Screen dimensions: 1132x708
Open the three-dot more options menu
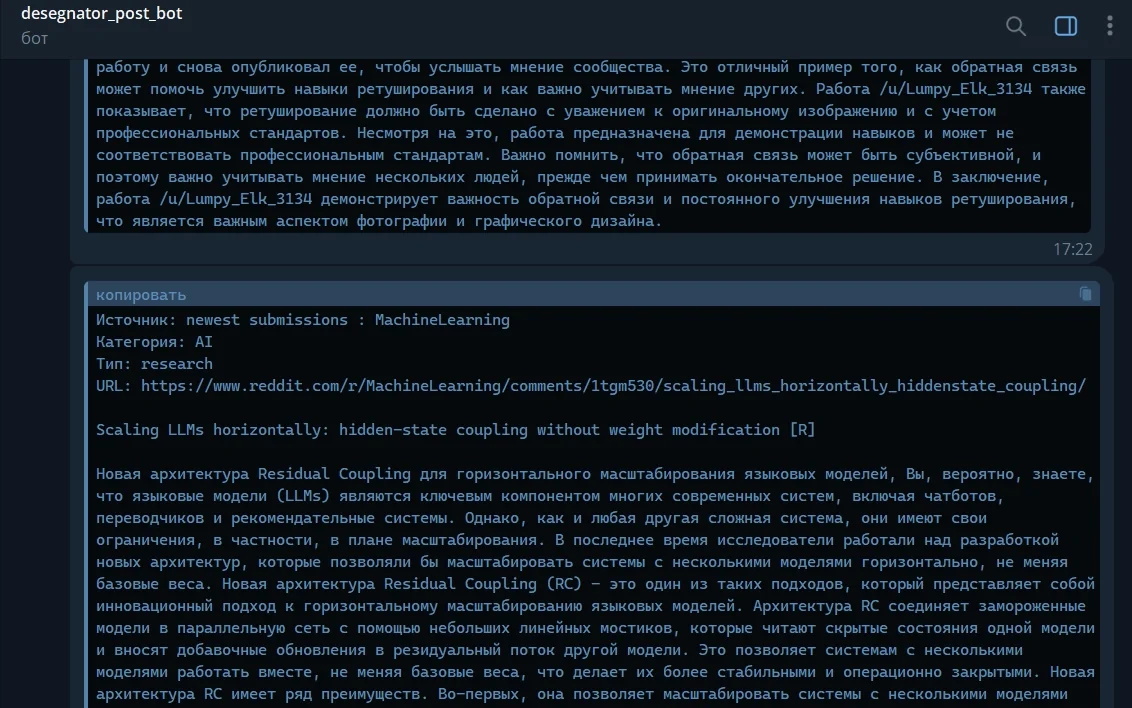tap(1110, 26)
